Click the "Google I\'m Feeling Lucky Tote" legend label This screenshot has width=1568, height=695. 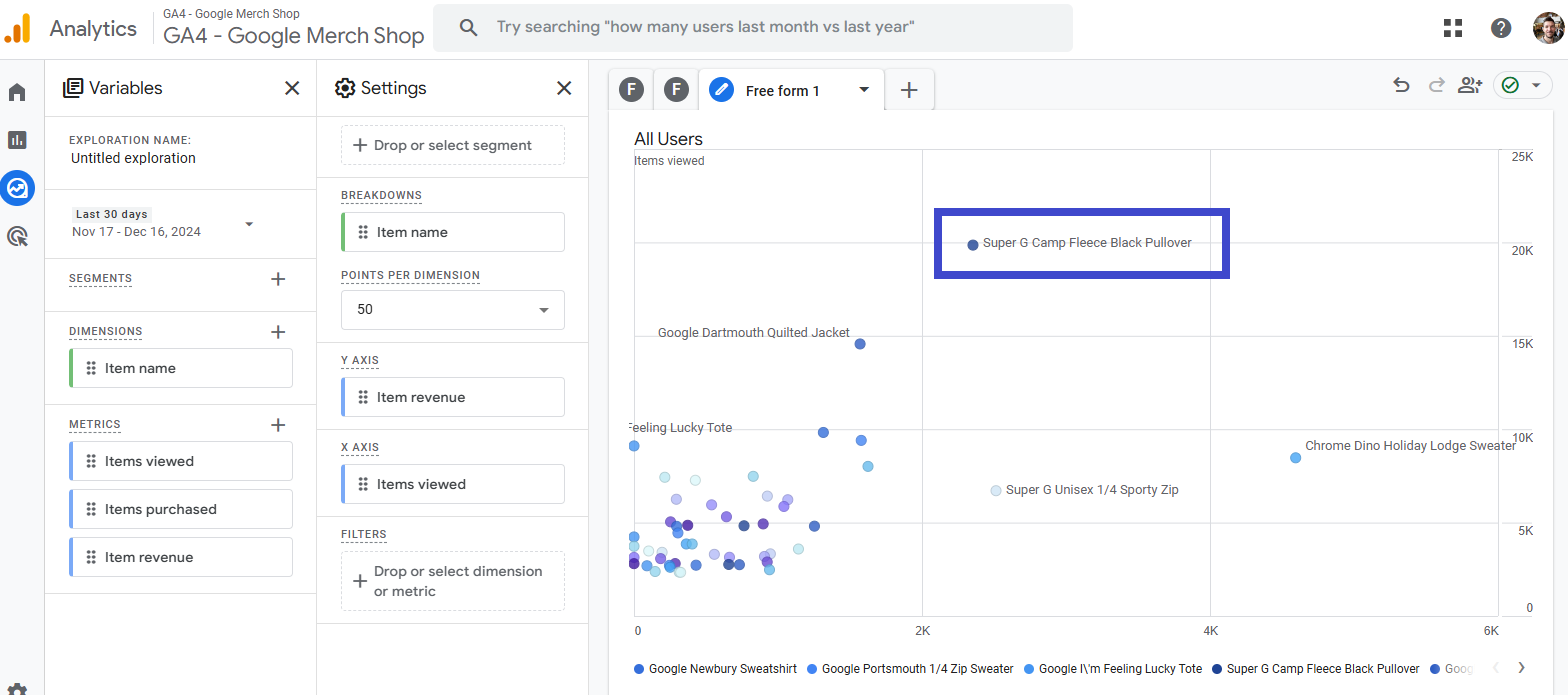click(1120, 669)
